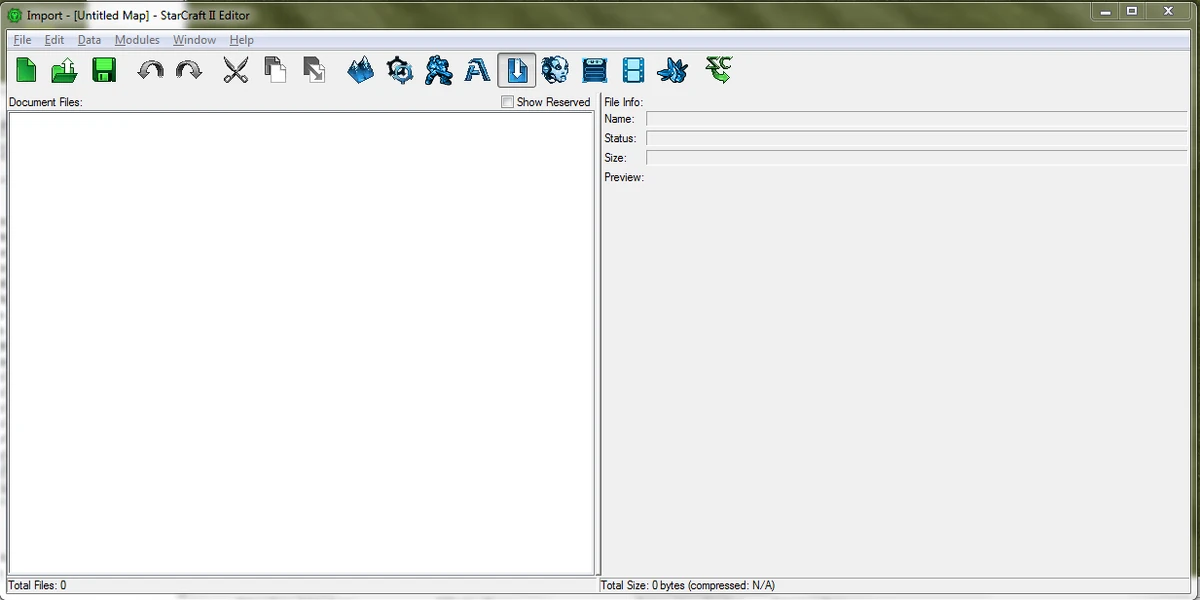
Task: Open the Modules menu
Action: (x=137, y=40)
